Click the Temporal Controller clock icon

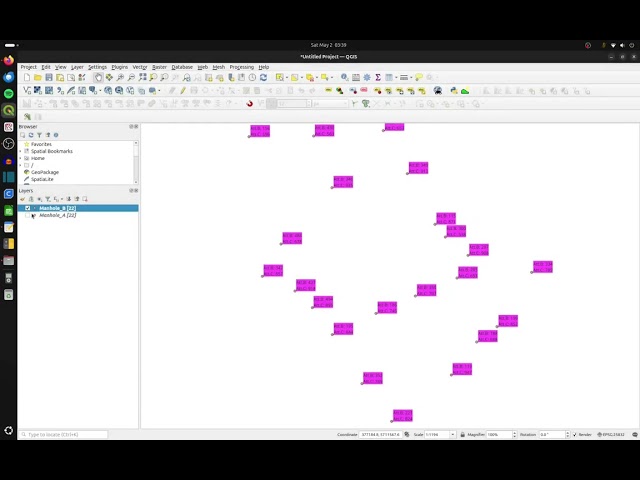click(x=252, y=77)
